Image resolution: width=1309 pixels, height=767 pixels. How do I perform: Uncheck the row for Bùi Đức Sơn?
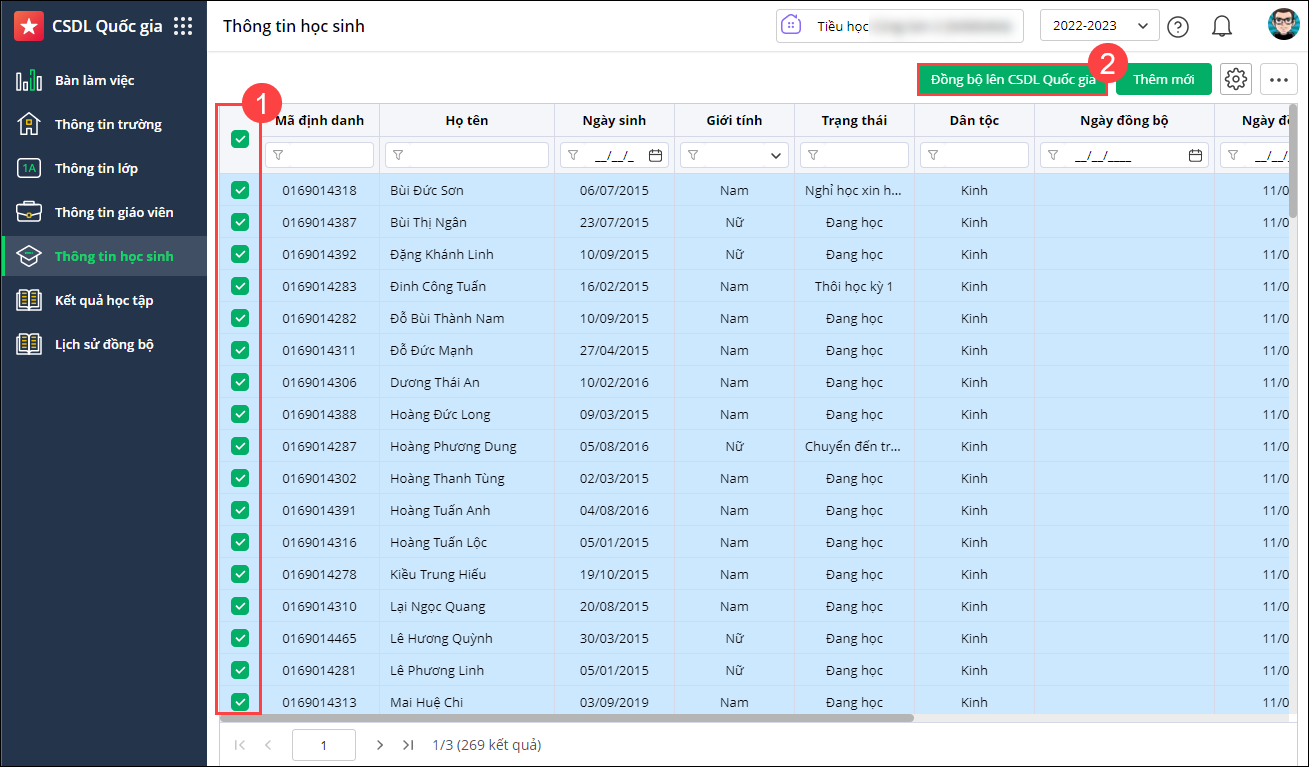click(x=240, y=190)
